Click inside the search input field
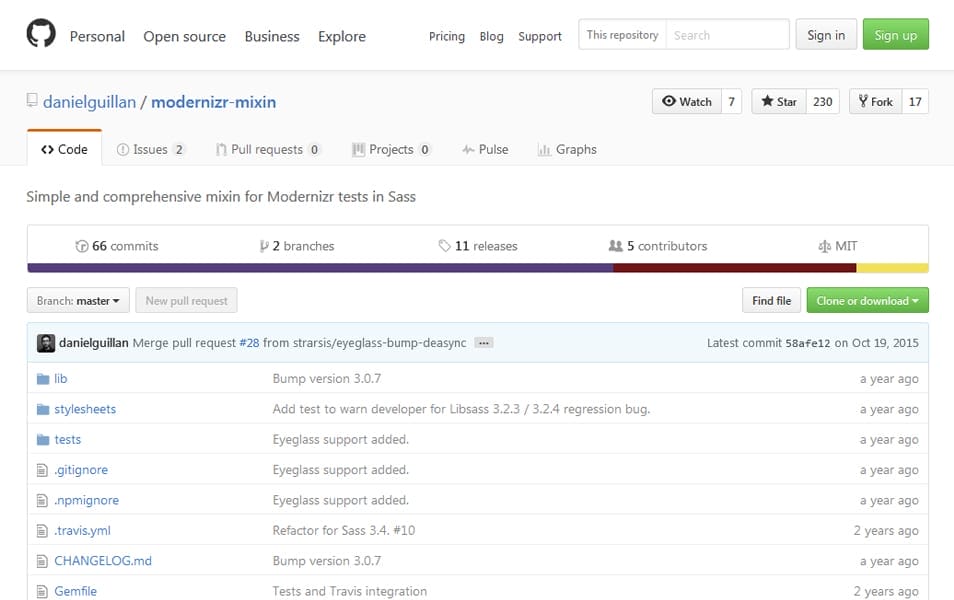 click(730, 34)
